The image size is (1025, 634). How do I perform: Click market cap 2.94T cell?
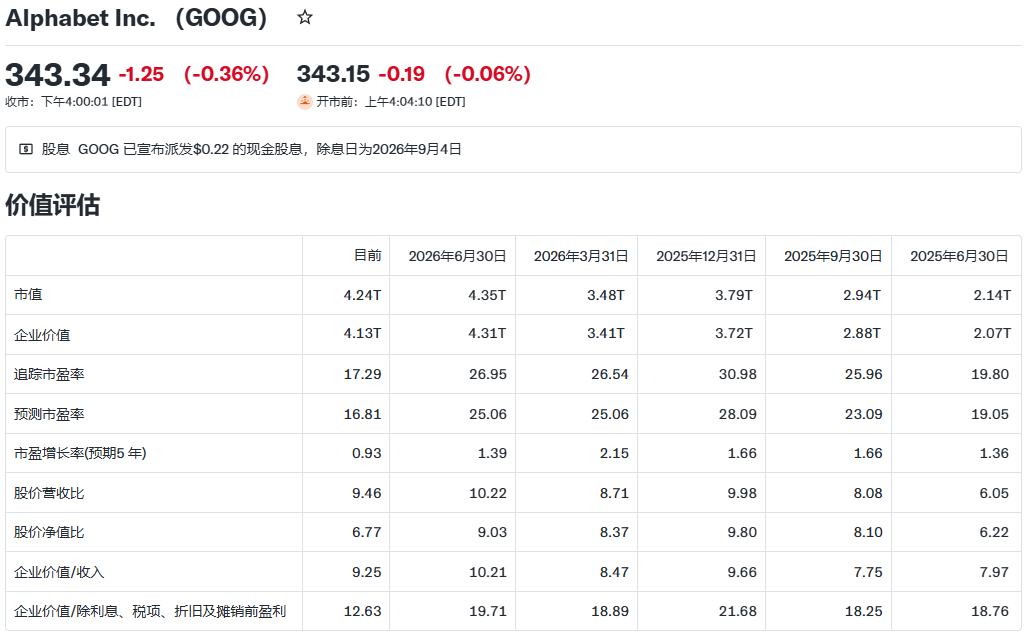click(x=862, y=295)
